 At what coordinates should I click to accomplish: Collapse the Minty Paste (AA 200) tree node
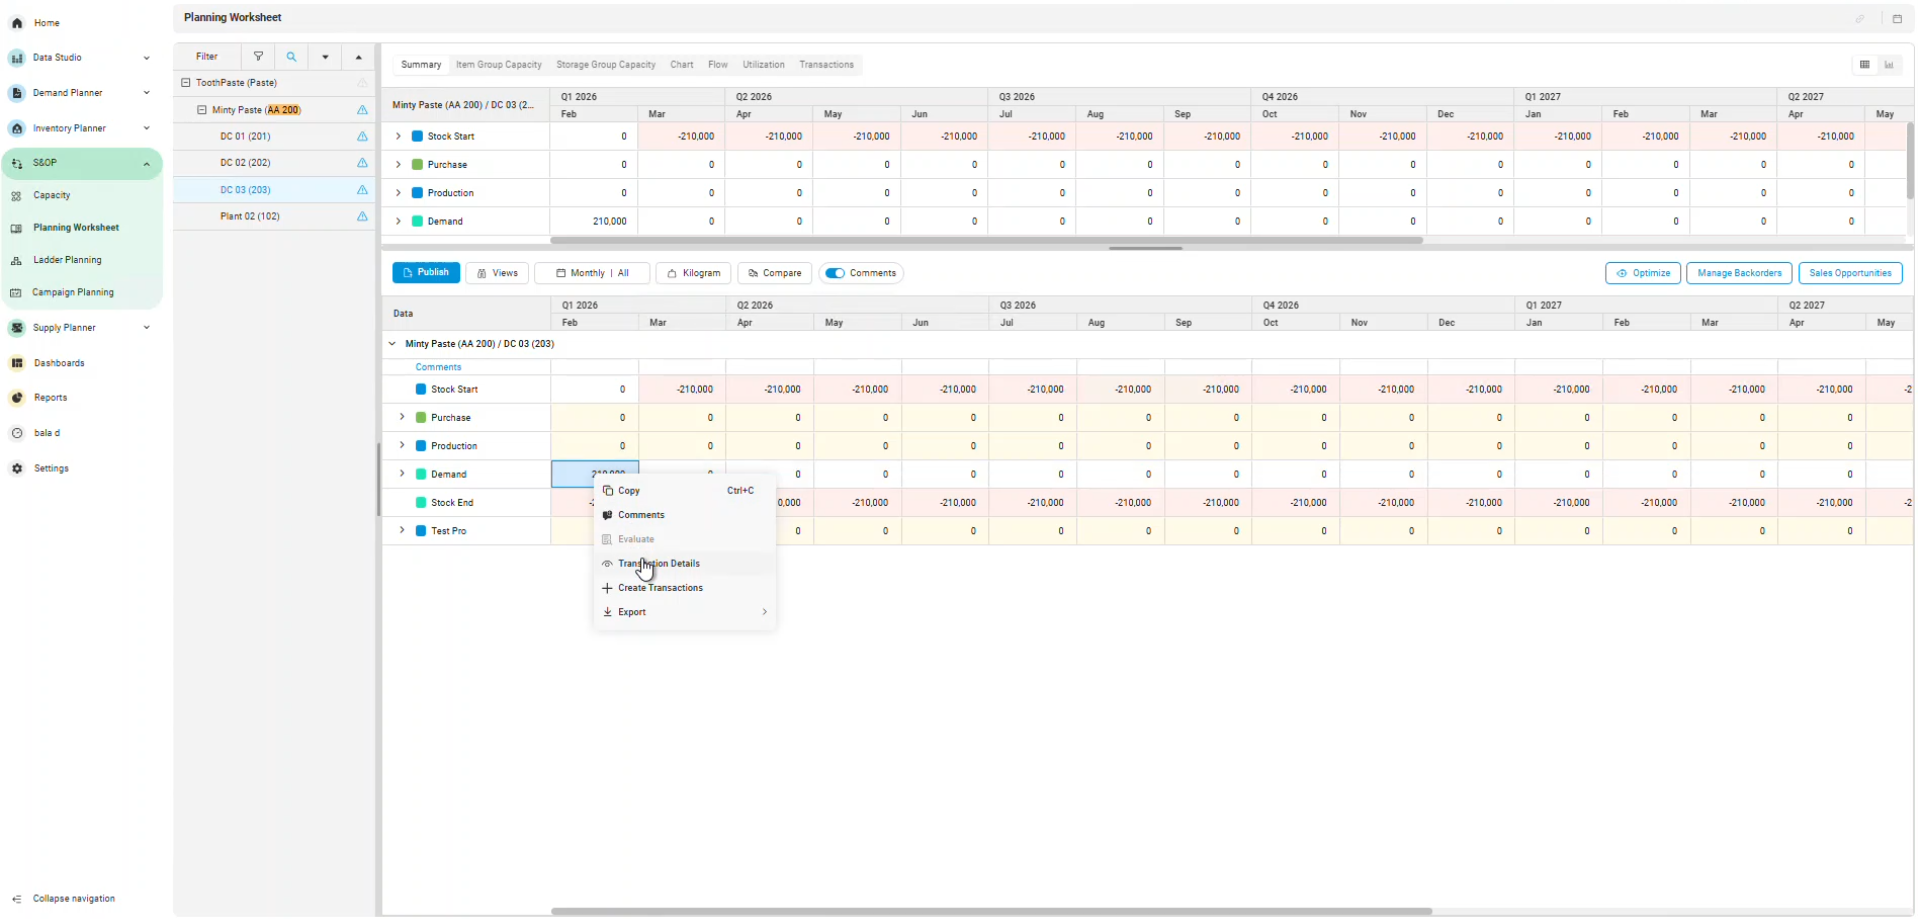coord(202,110)
